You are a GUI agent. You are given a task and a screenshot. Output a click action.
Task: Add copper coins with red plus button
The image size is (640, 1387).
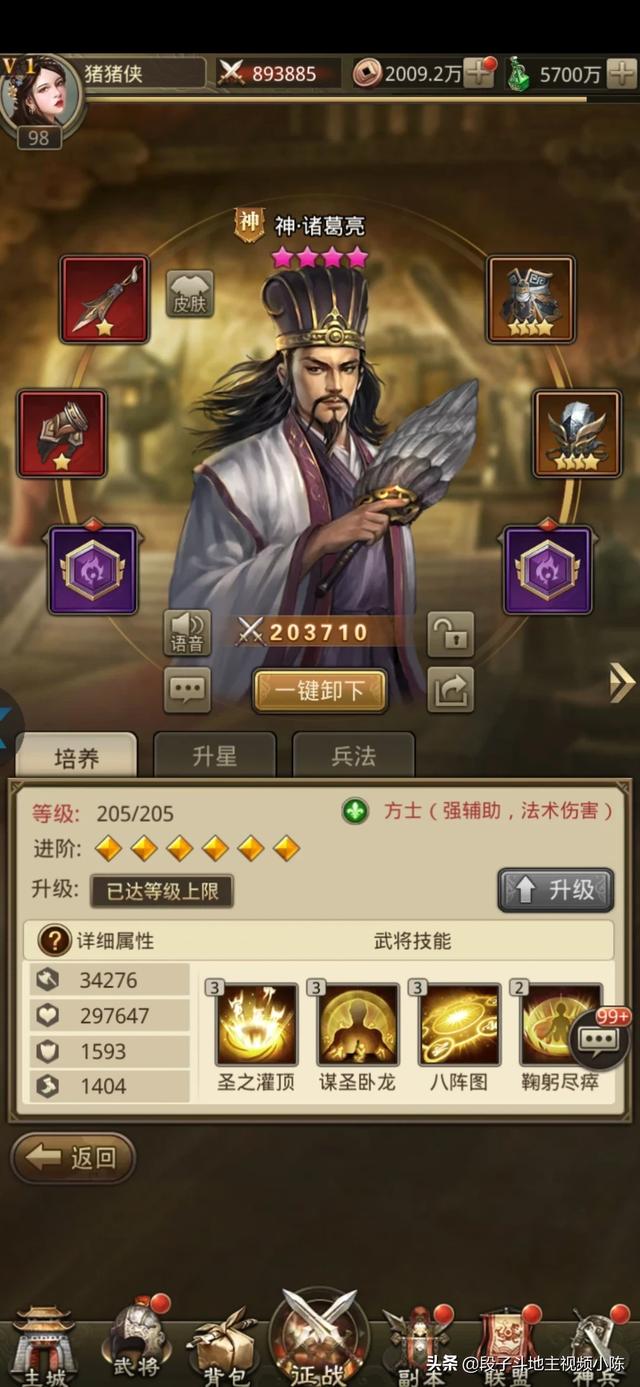click(478, 72)
